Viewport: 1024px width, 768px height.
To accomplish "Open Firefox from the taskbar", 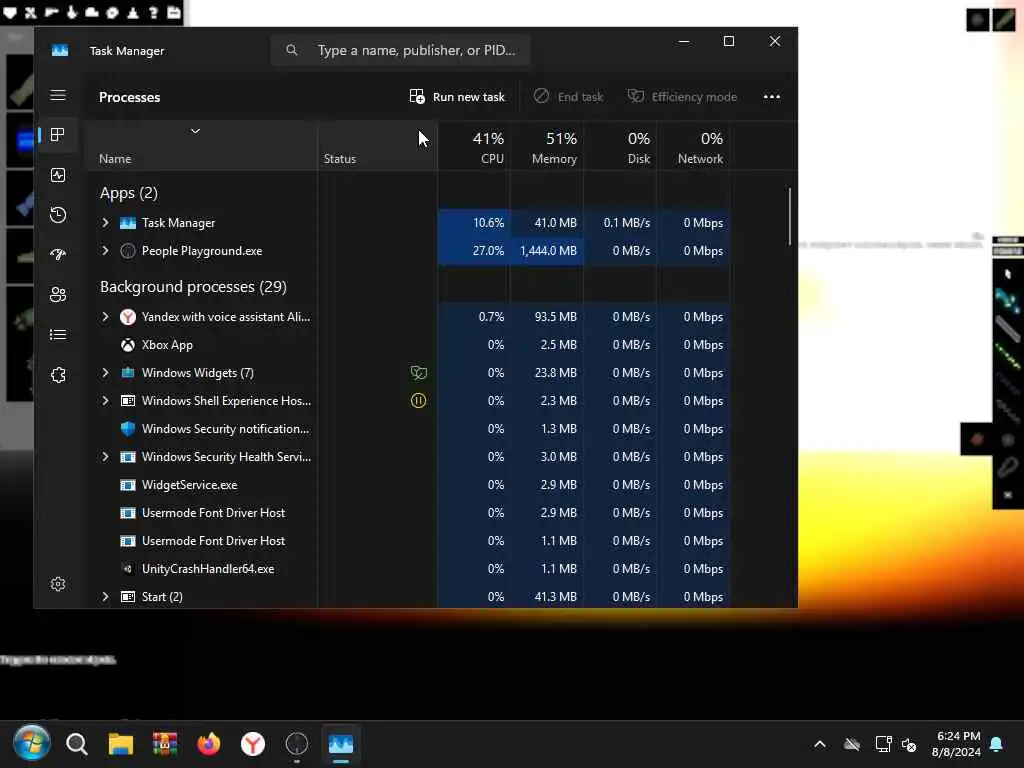I will pos(209,744).
